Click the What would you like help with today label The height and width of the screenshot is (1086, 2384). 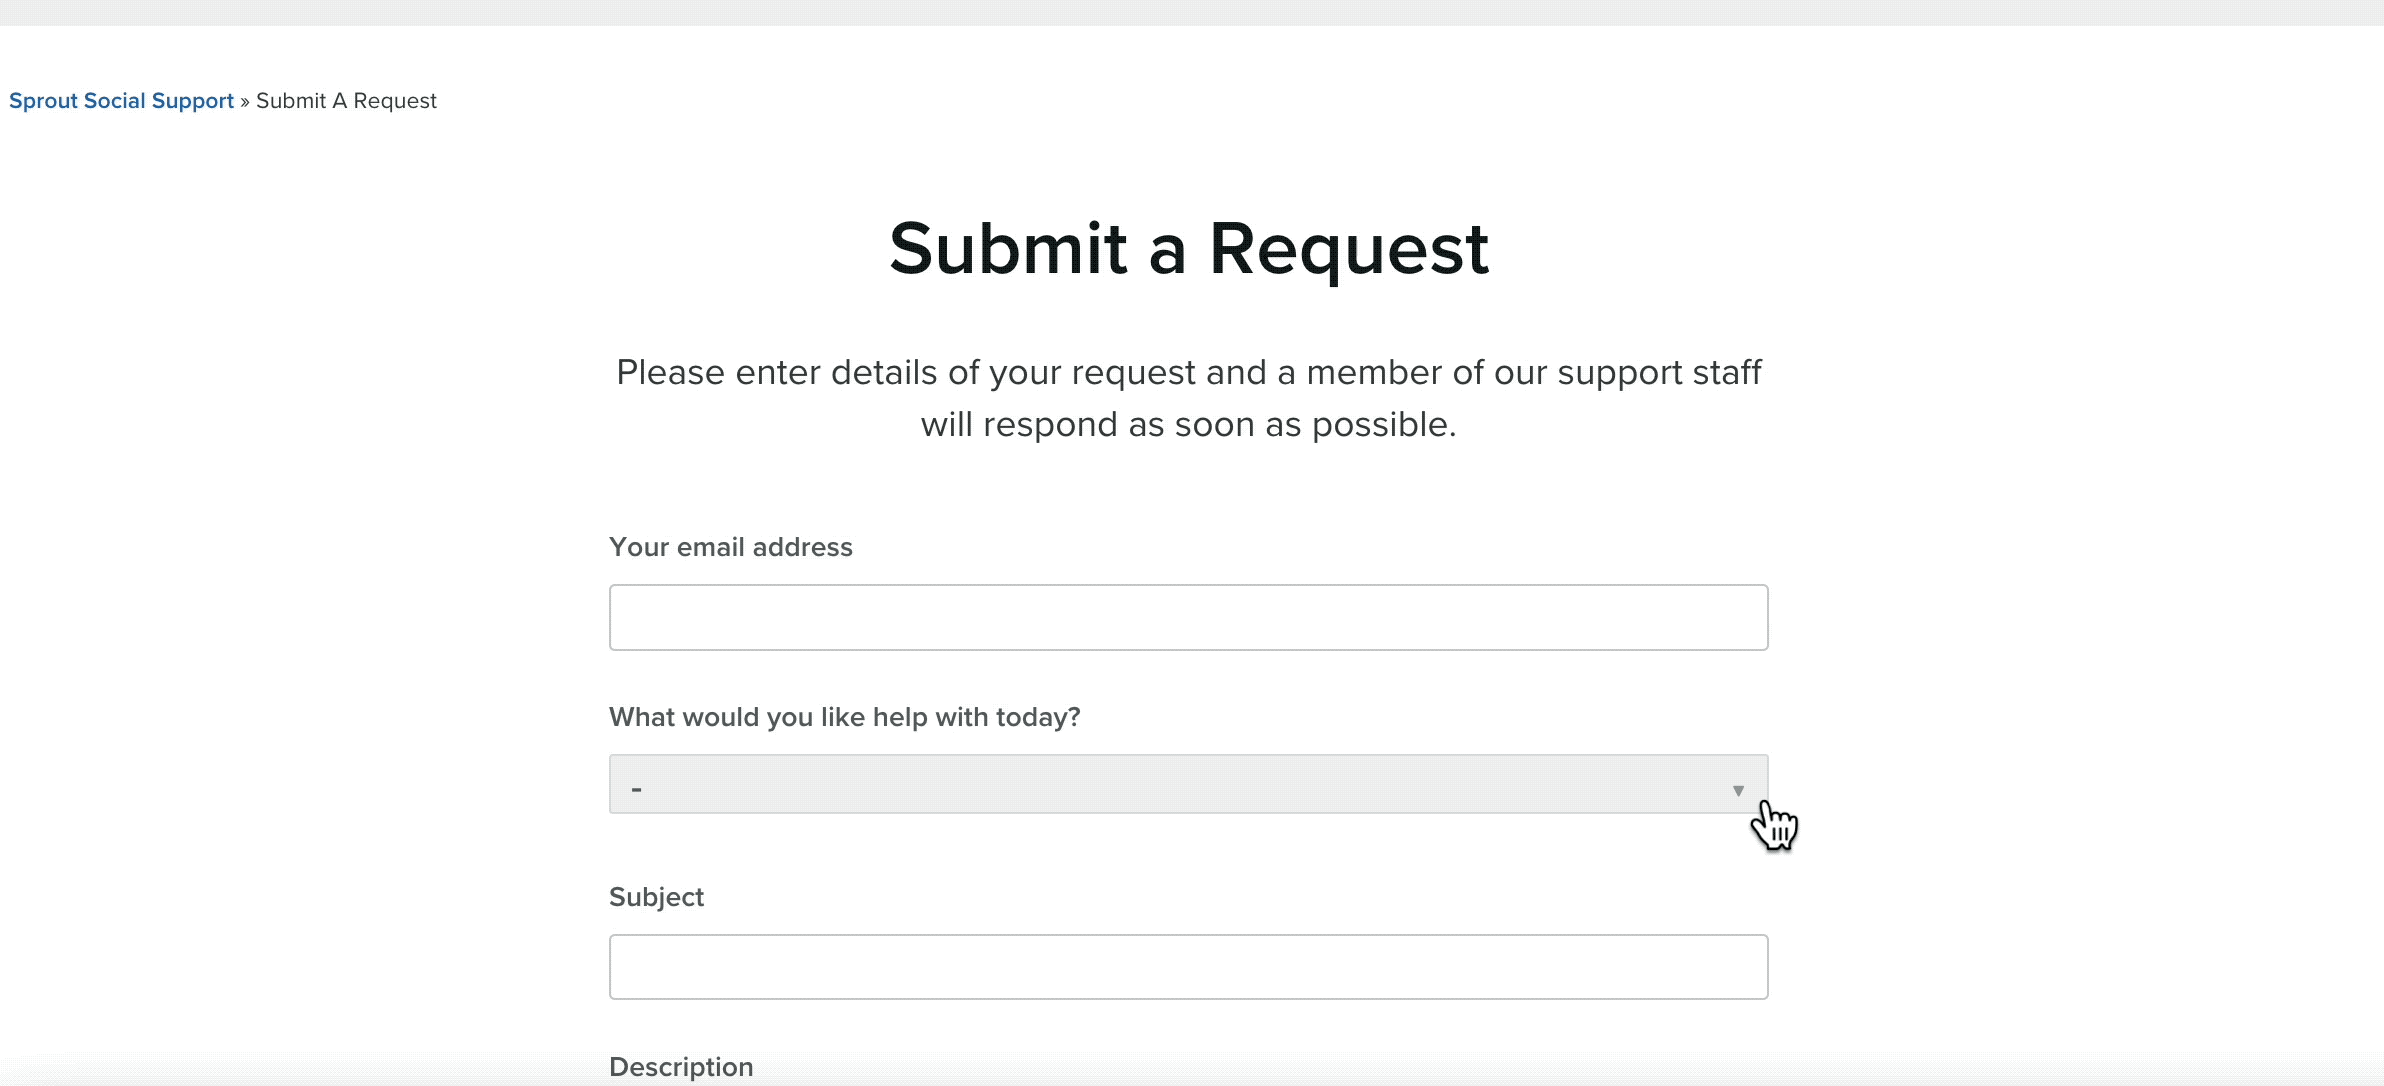[x=844, y=717]
